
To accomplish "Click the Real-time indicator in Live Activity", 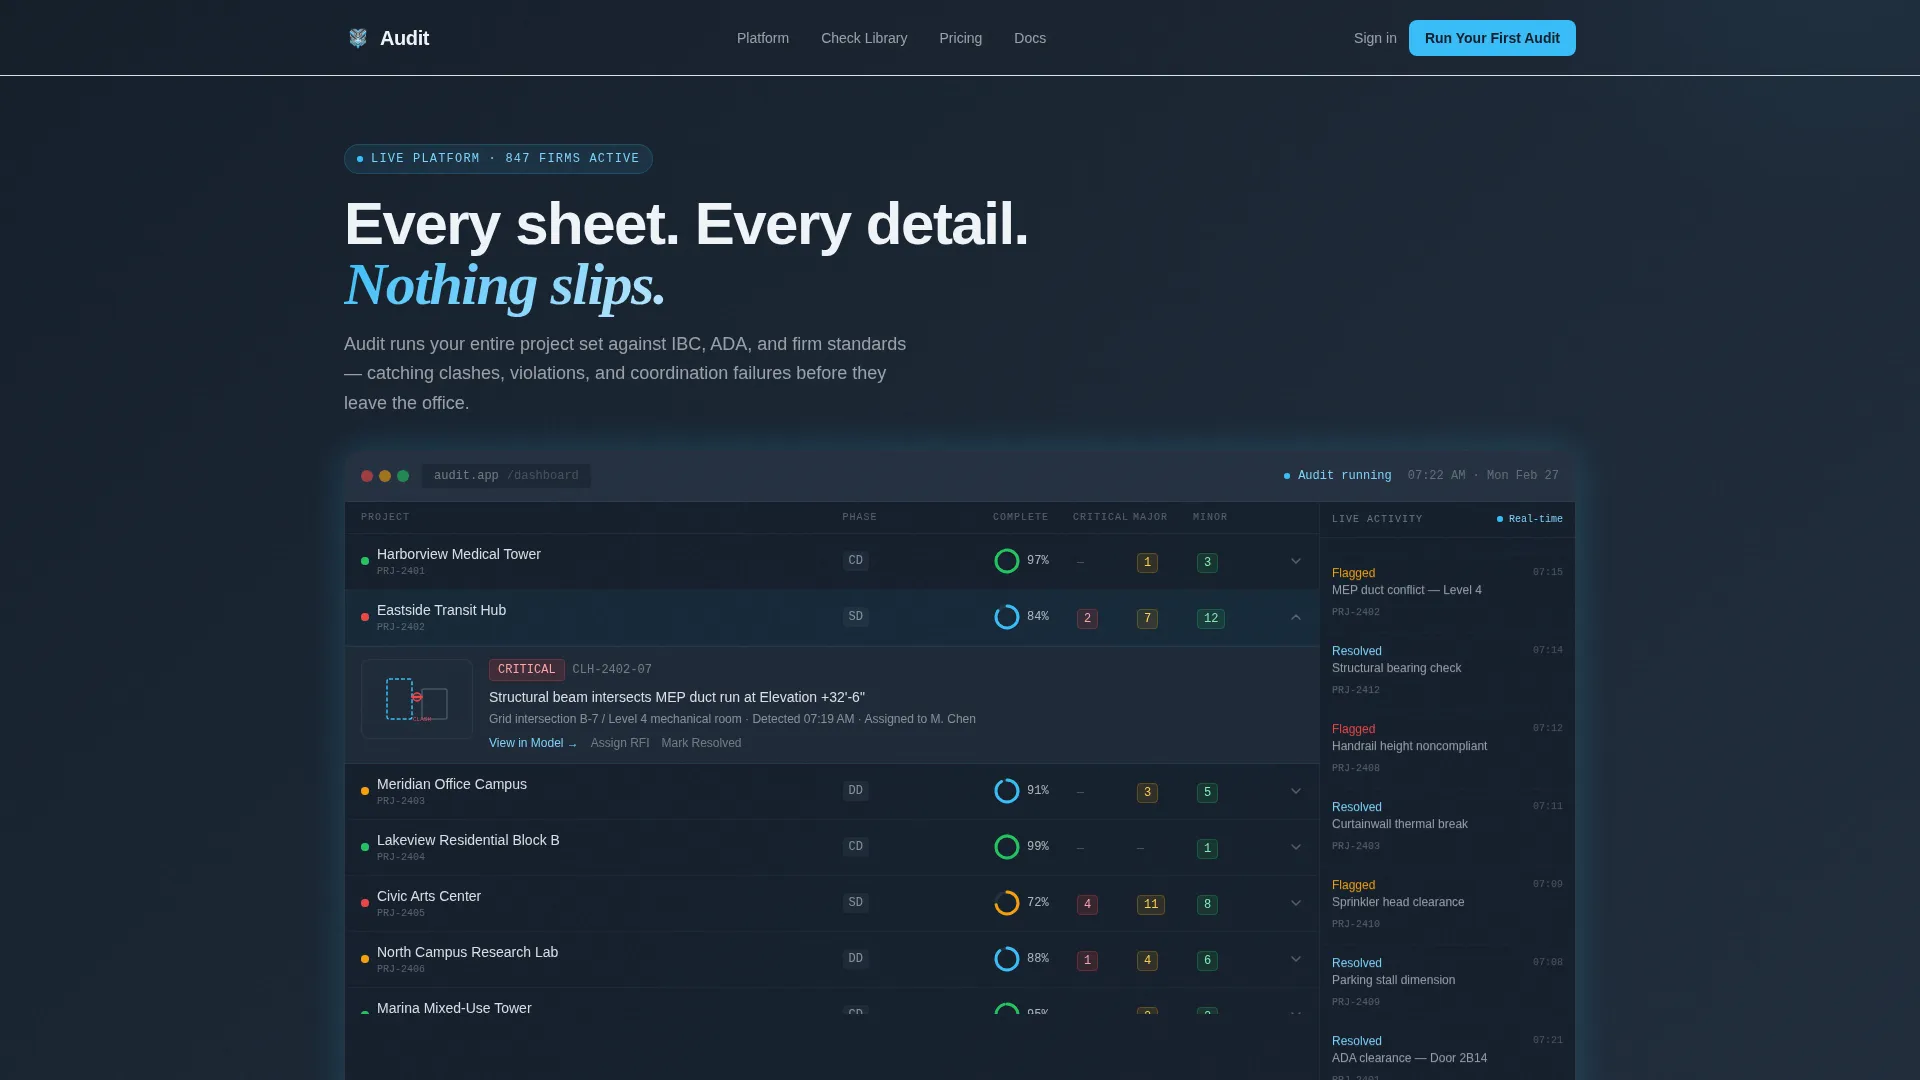I will [x=1530, y=519].
